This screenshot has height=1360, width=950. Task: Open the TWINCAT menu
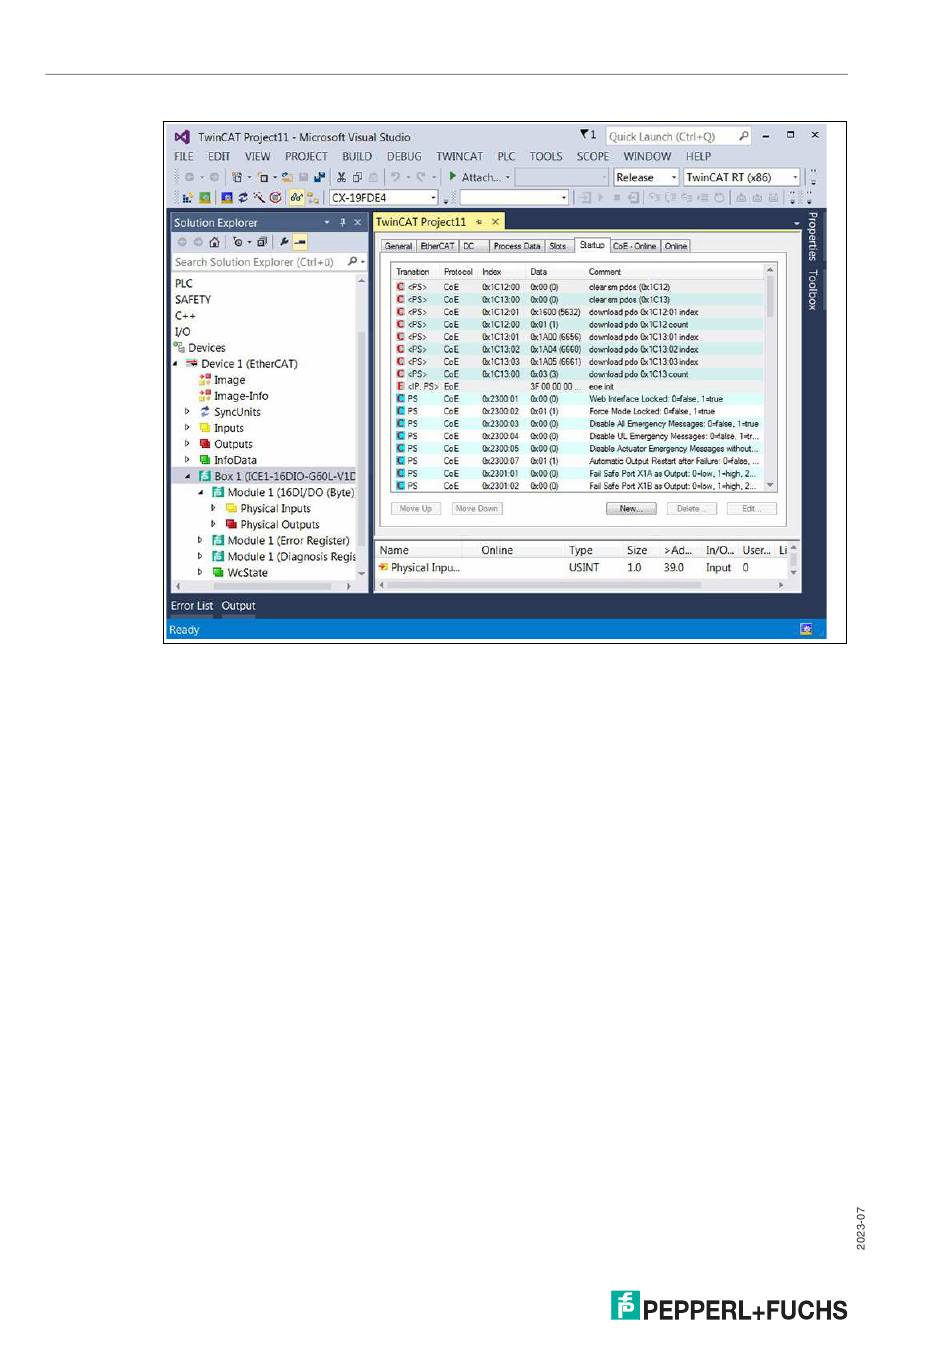[x=459, y=156]
